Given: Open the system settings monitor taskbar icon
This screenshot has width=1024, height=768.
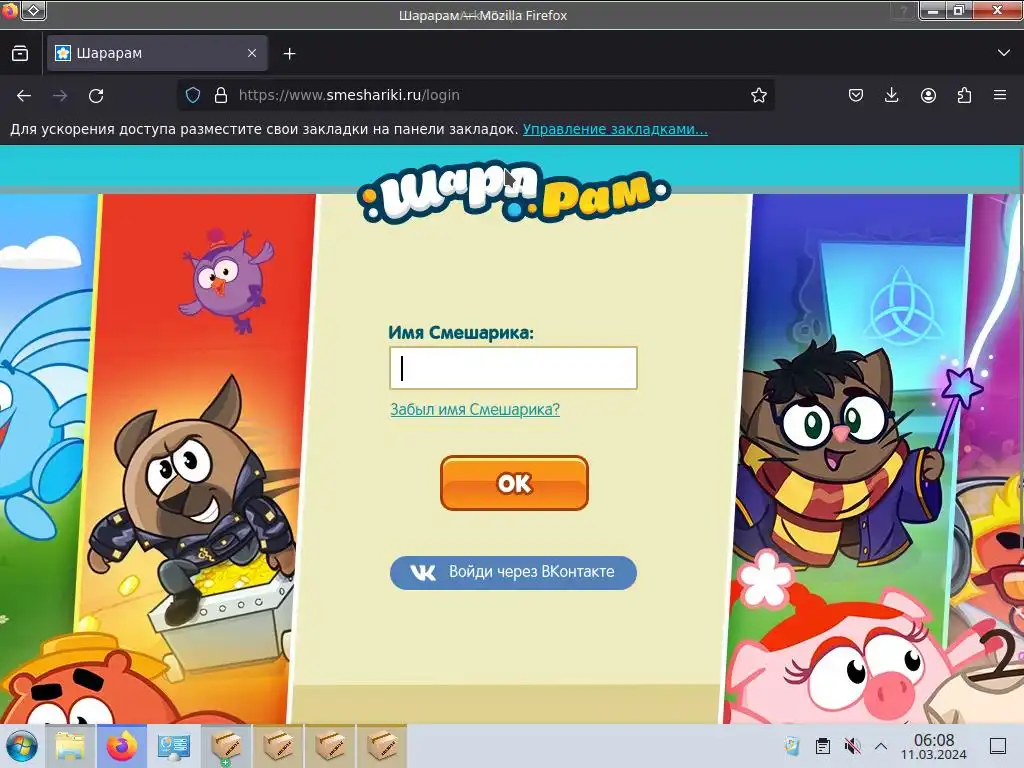Looking at the screenshot, I should point(174,746).
